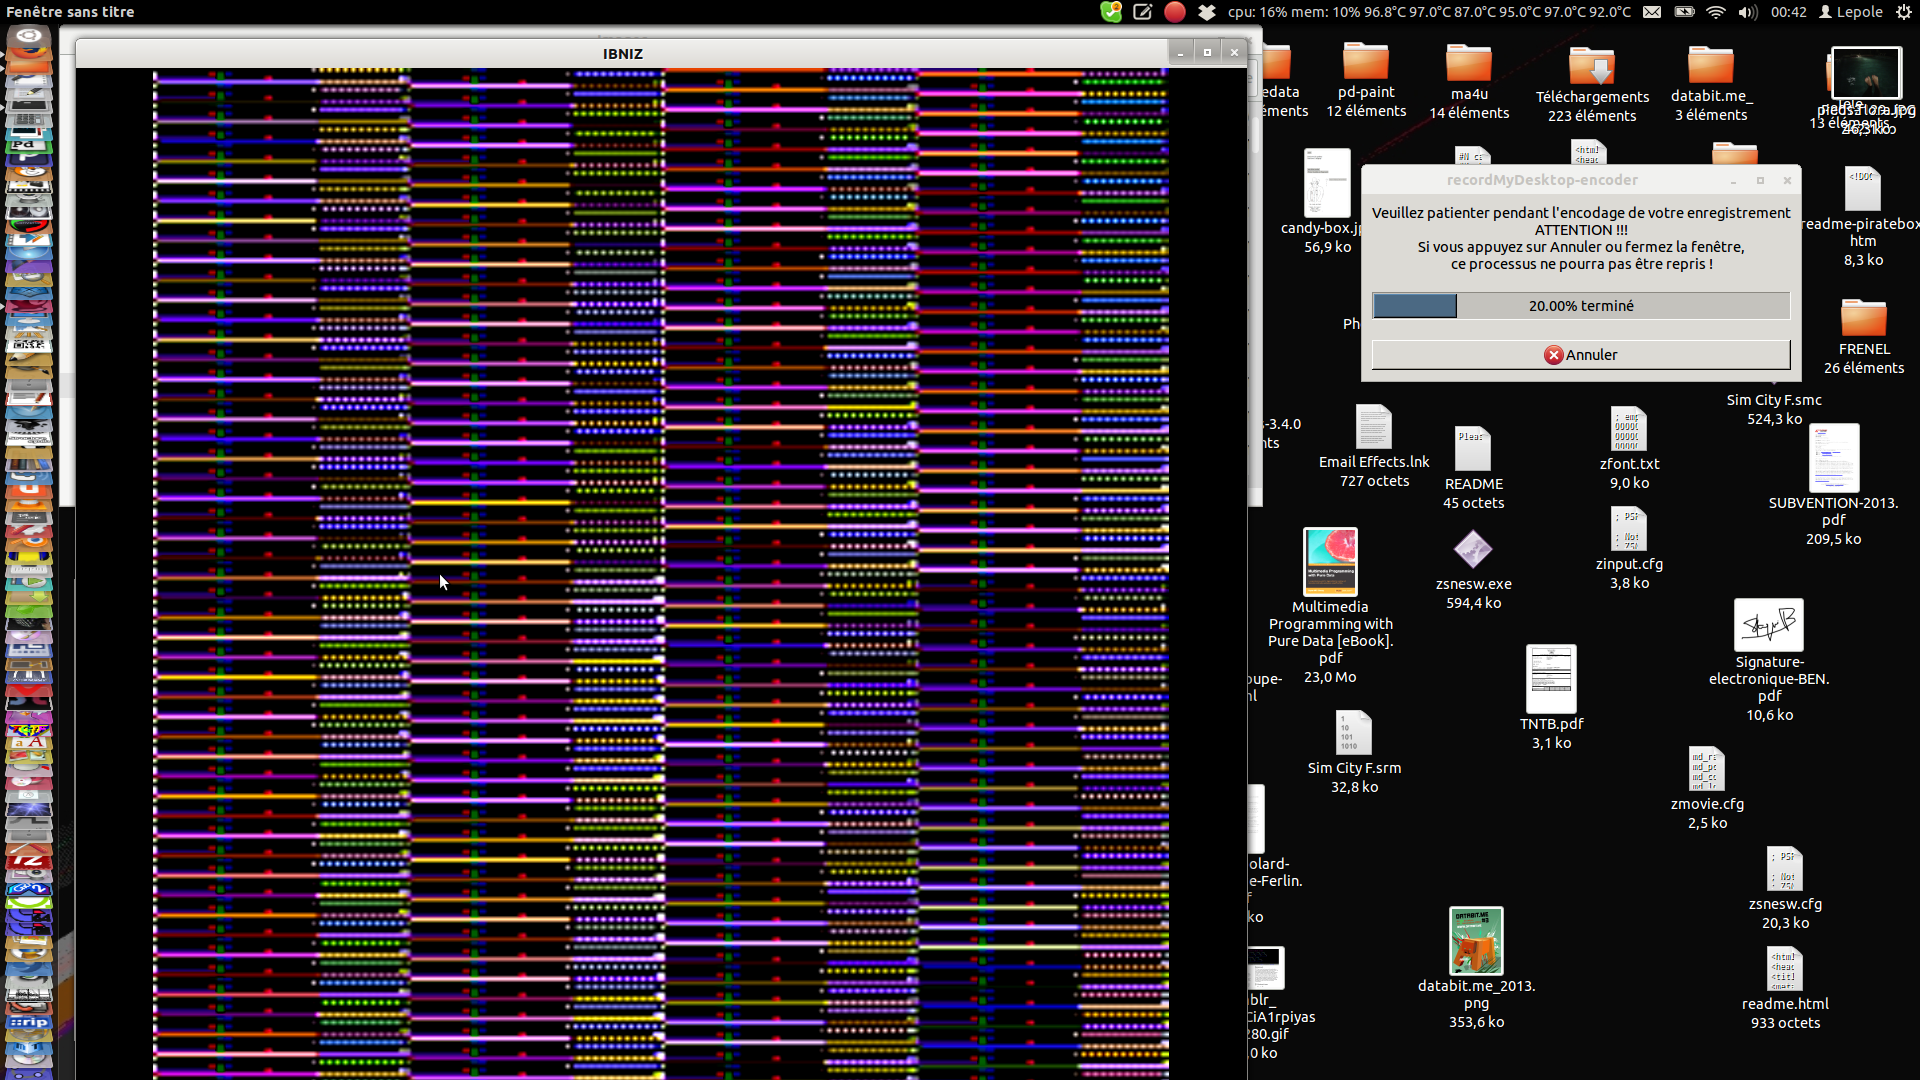
Task: Click the CPU and temperature monitor indicator
Action: [1429, 12]
